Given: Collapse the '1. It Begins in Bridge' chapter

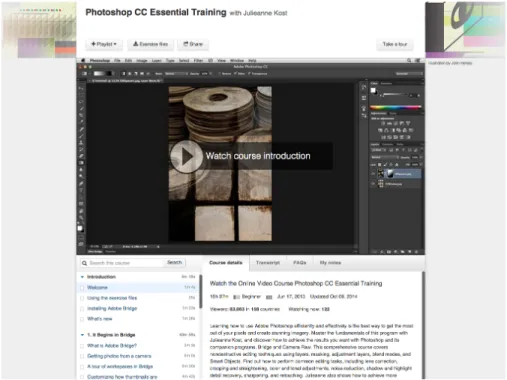Looking at the screenshot, I should pyautogui.click(x=82, y=335).
